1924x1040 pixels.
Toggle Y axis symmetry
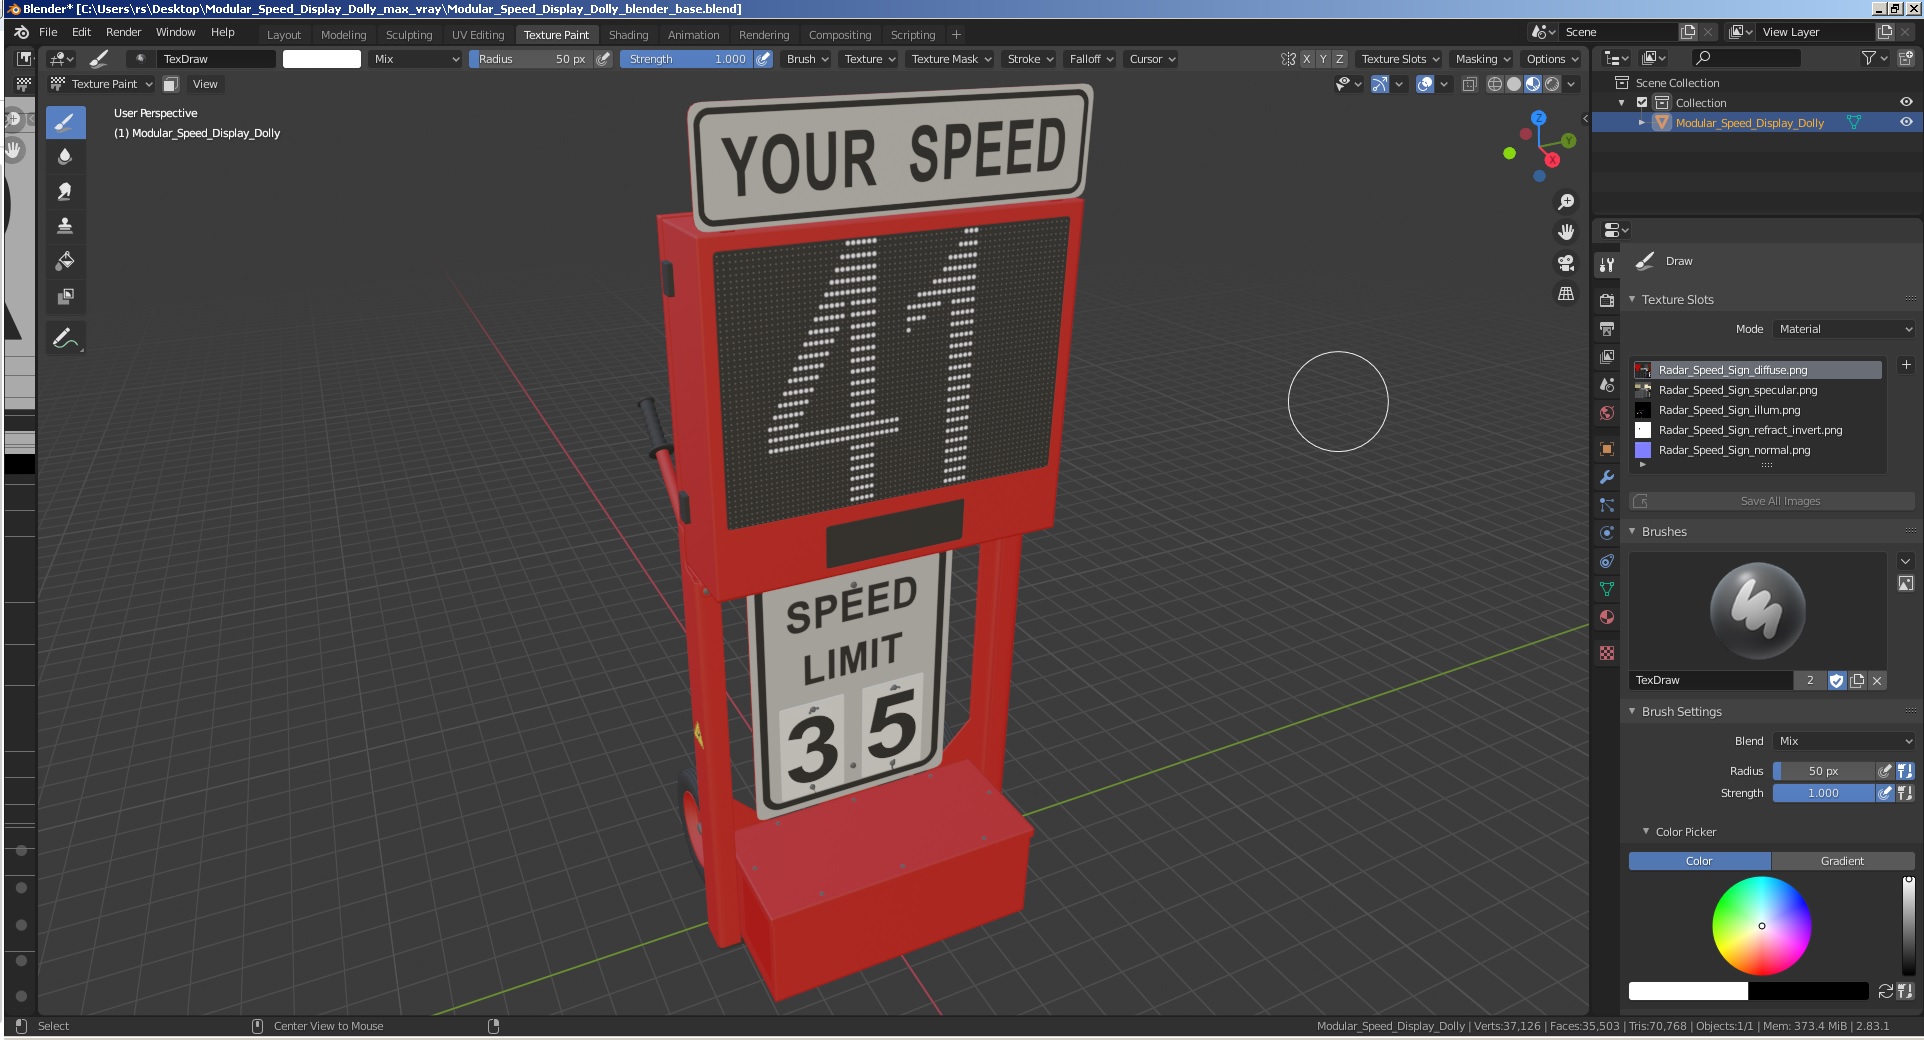pos(1323,59)
